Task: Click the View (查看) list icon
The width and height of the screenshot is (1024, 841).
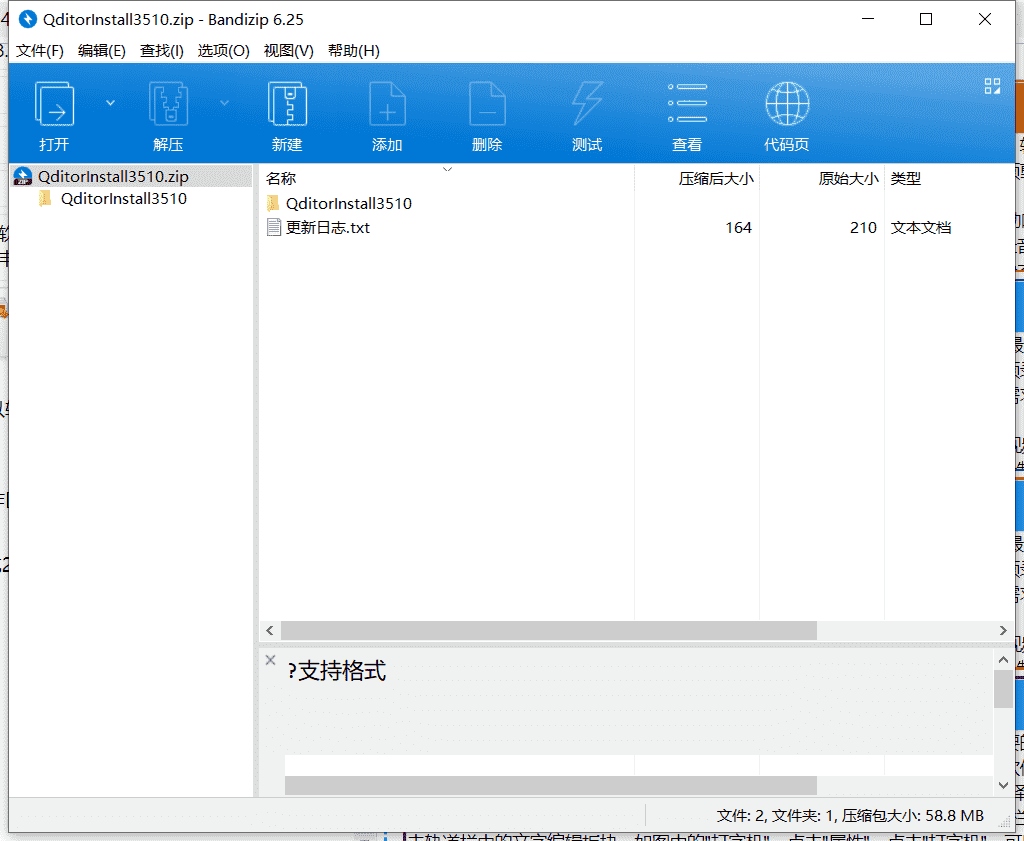Action: pos(687,103)
